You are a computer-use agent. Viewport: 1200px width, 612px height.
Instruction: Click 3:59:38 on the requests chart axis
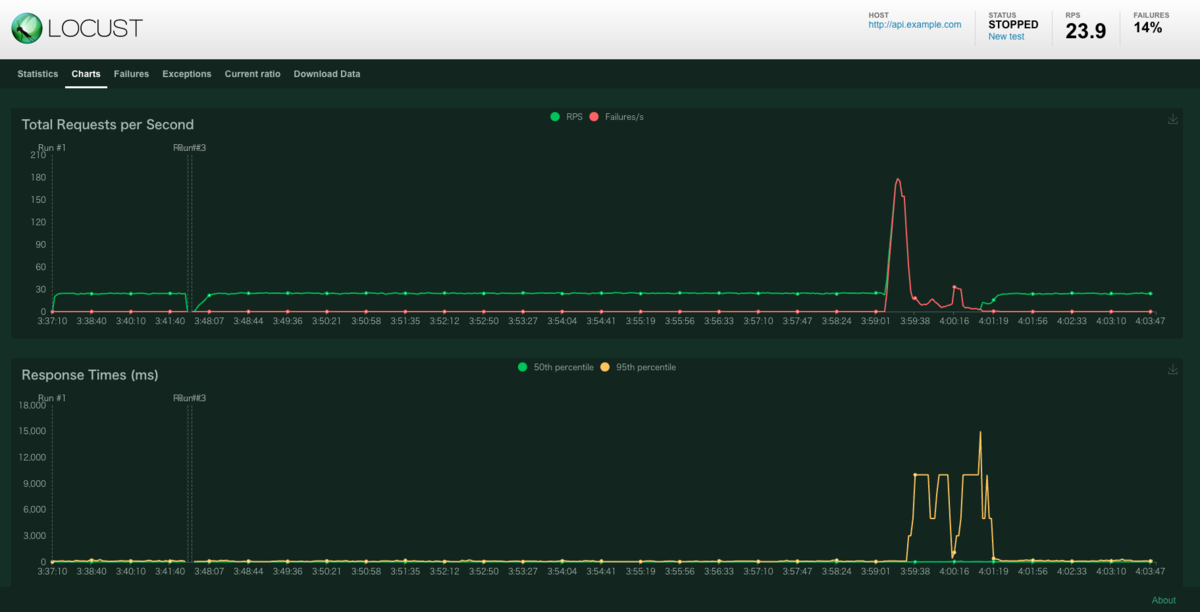pyautogui.click(x=913, y=321)
